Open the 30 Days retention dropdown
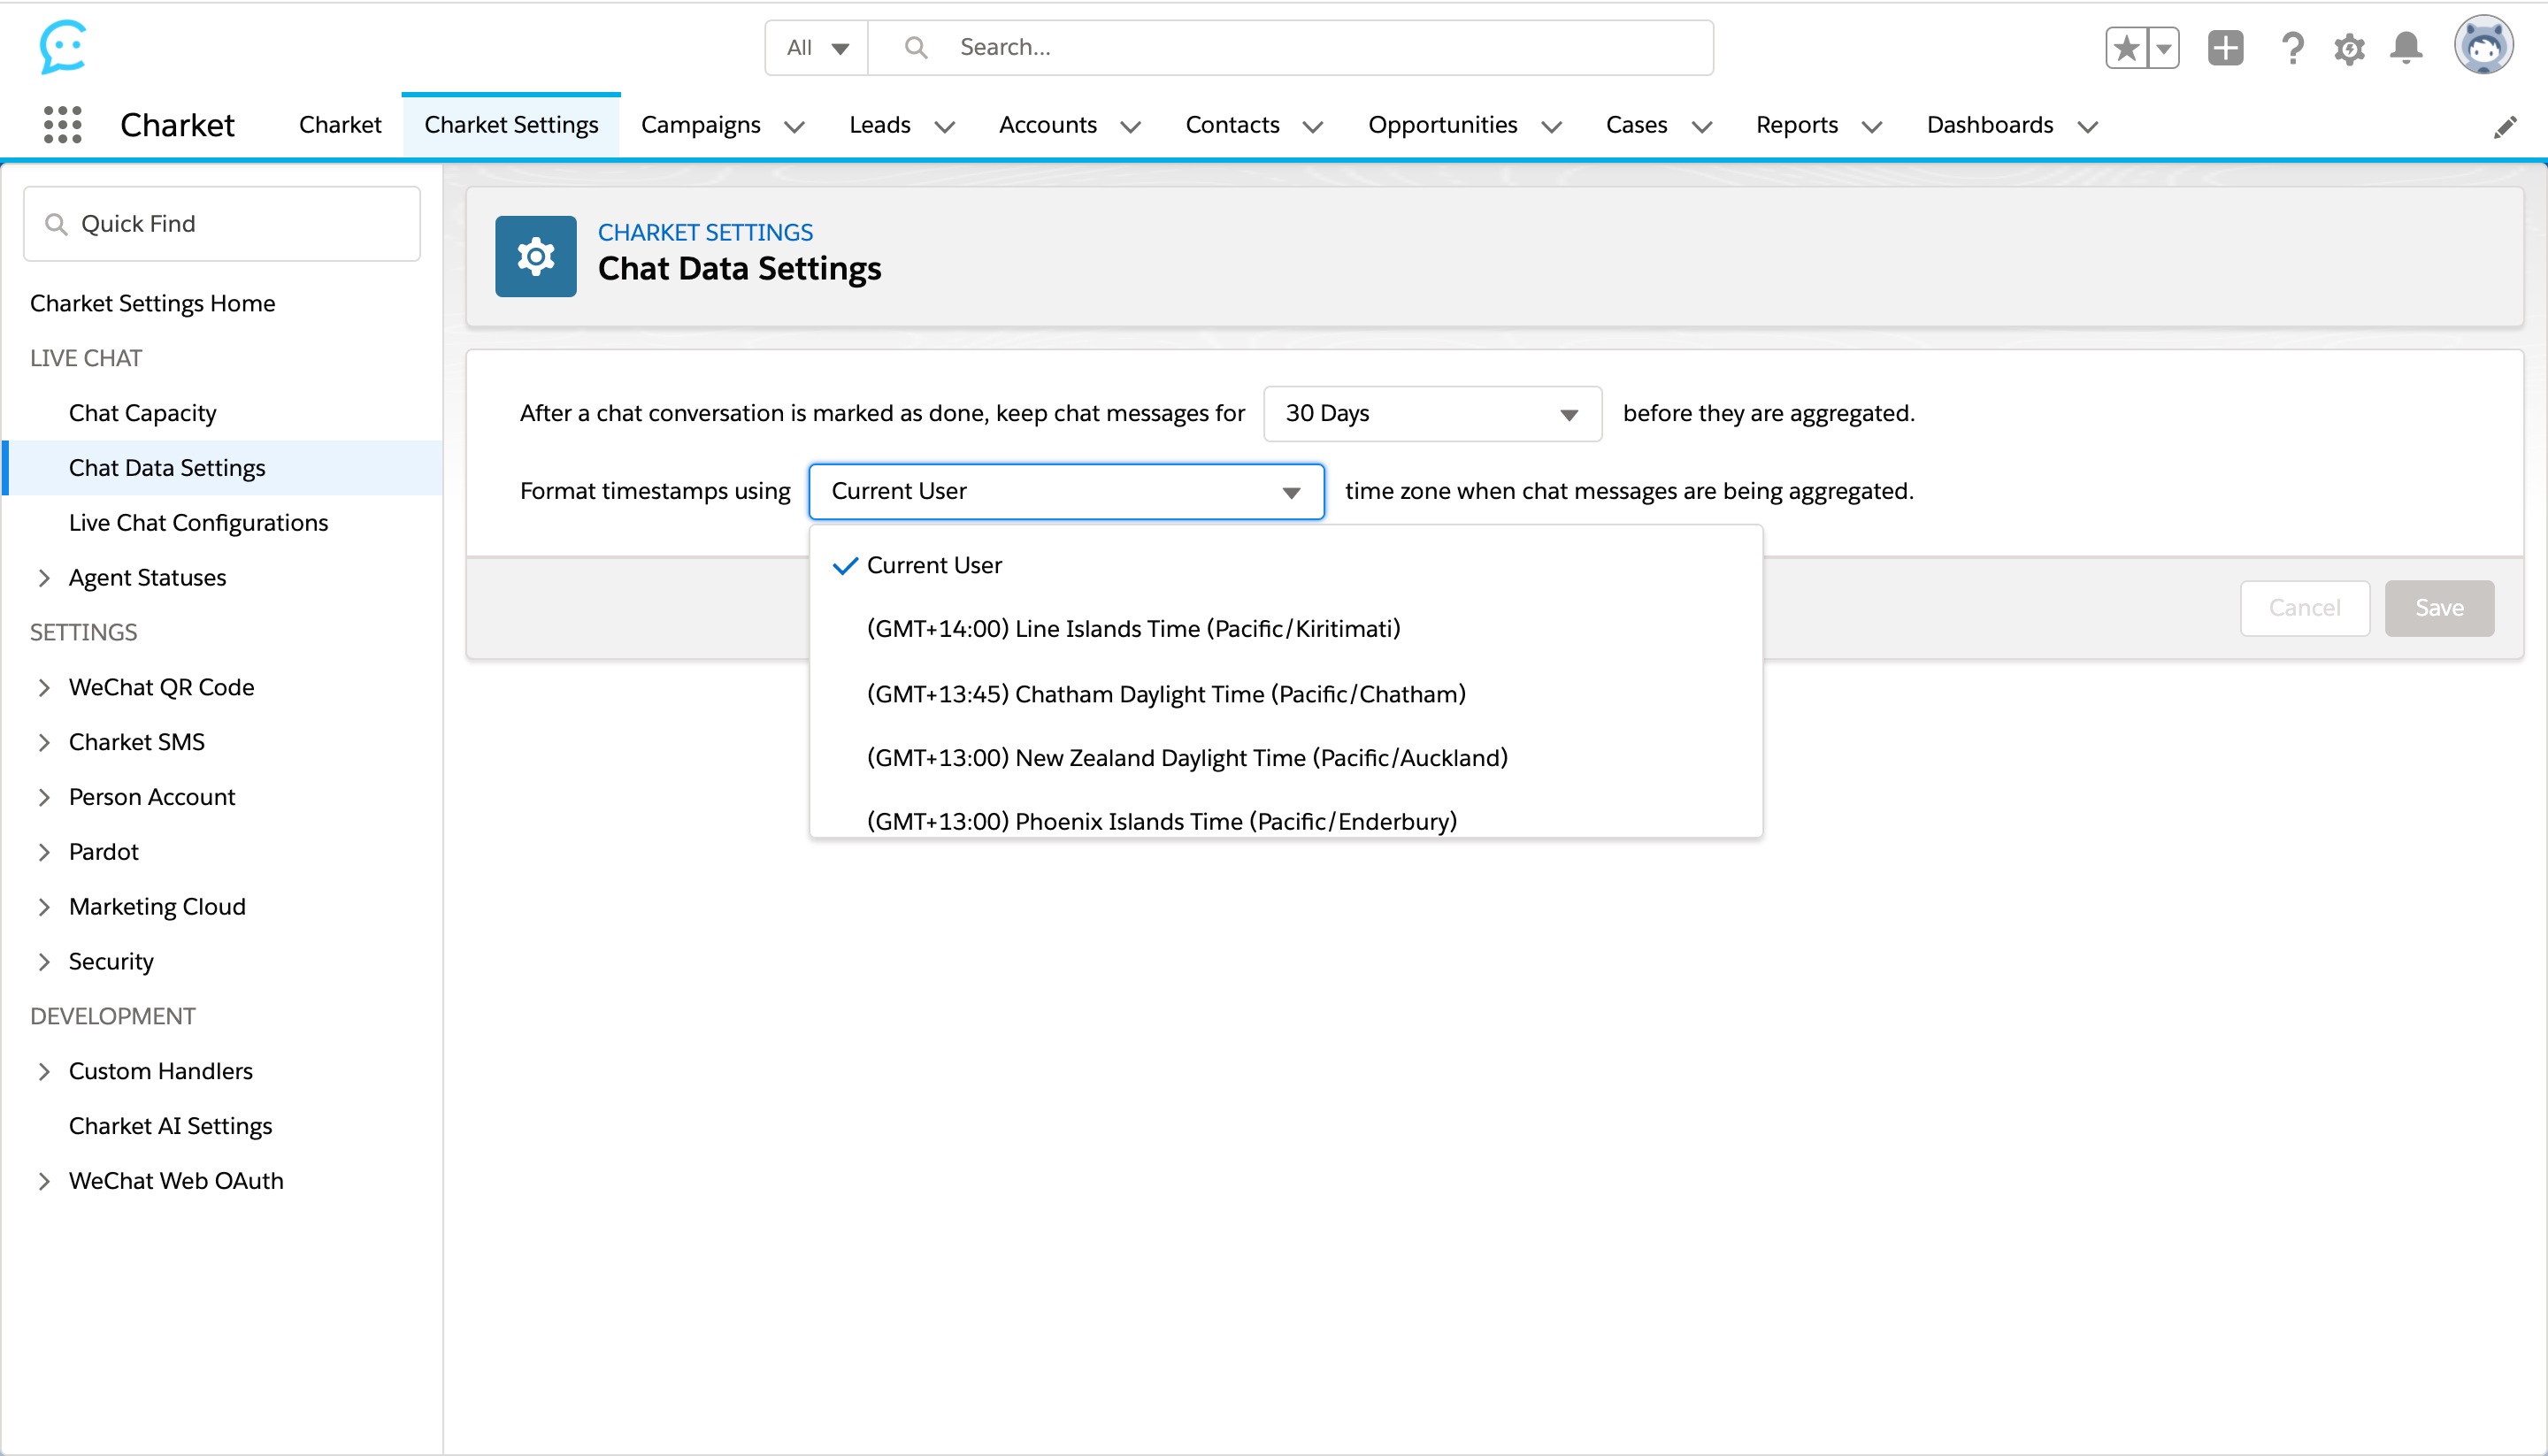The width and height of the screenshot is (2548, 1456). pyautogui.click(x=1432, y=413)
